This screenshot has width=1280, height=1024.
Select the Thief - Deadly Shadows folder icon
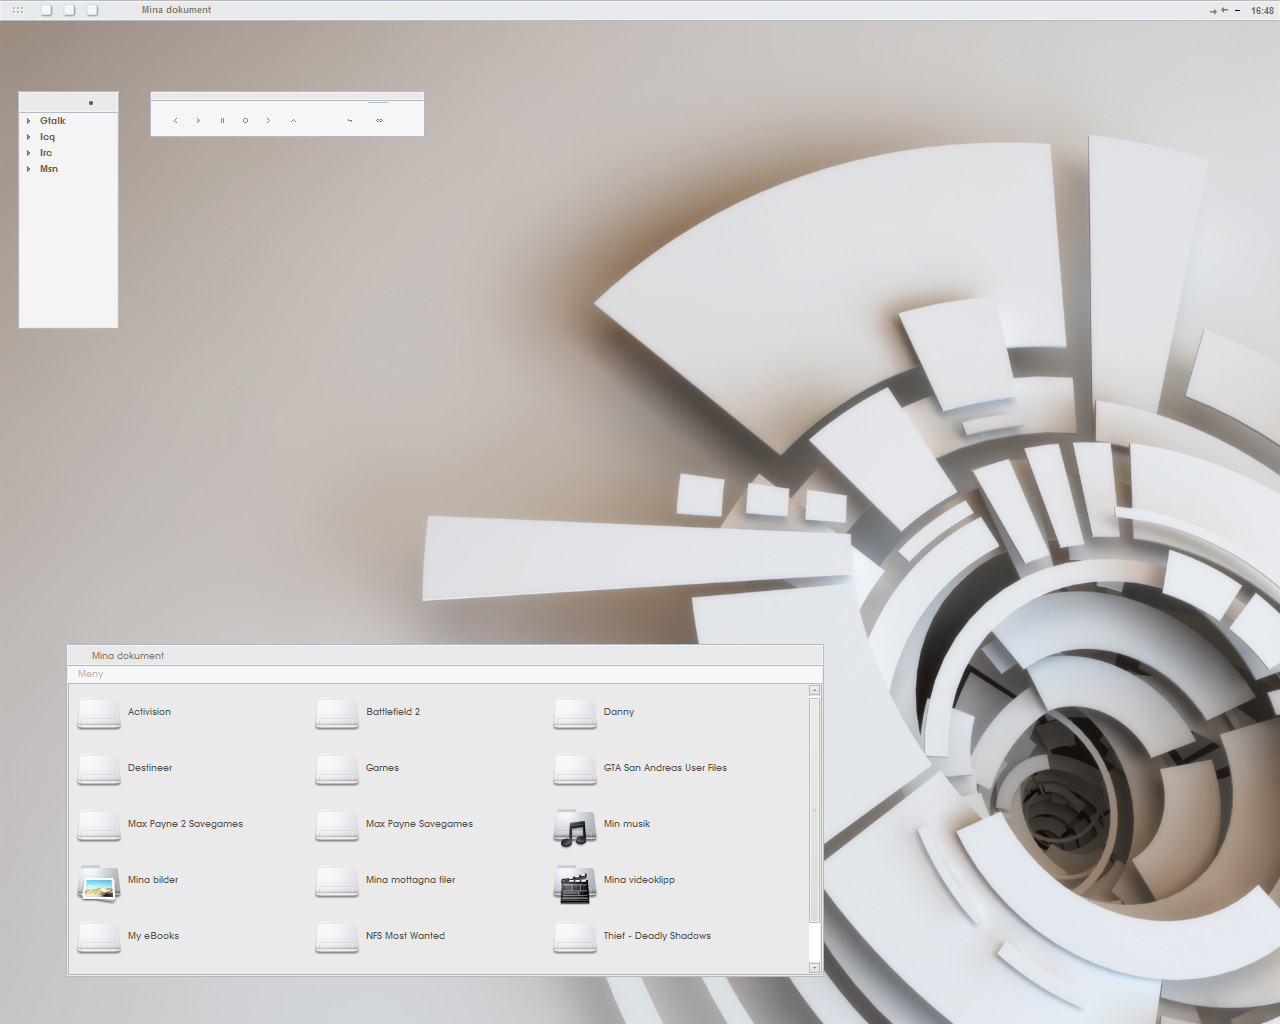coord(575,937)
